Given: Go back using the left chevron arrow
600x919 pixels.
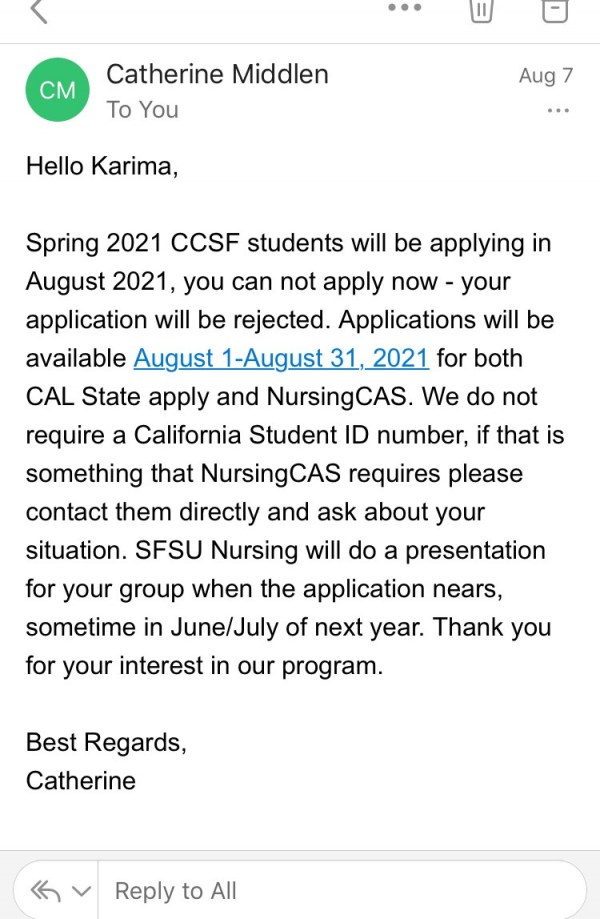Looking at the screenshot, I should point(39,11).
